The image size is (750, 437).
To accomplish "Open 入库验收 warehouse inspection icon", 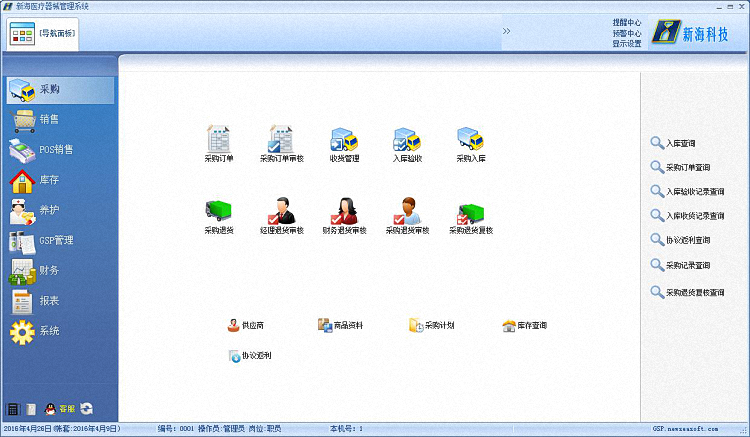I will click(407, 143).
